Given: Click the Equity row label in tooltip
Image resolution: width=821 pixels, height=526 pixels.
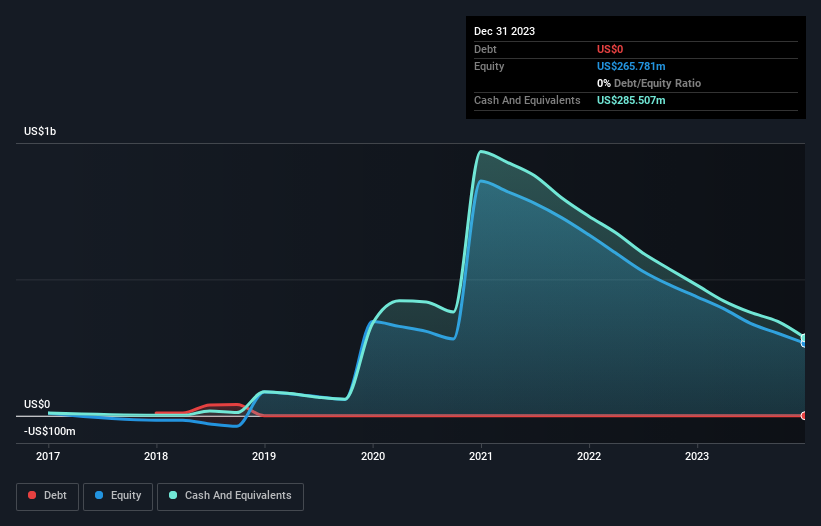Looking at the screenshot, I should pyautogui.click(x=489, y=66).
